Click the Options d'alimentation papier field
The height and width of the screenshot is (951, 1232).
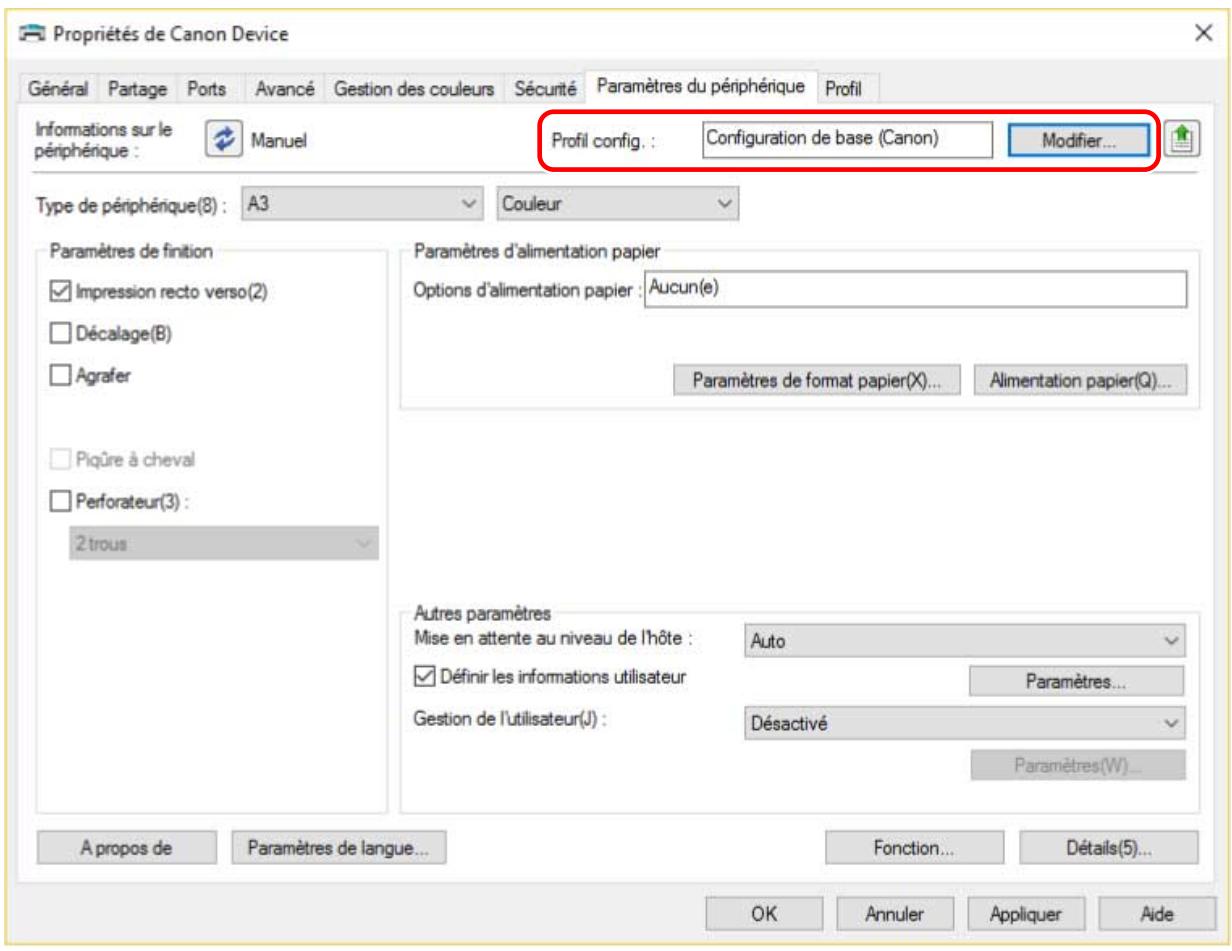(916, 290)
